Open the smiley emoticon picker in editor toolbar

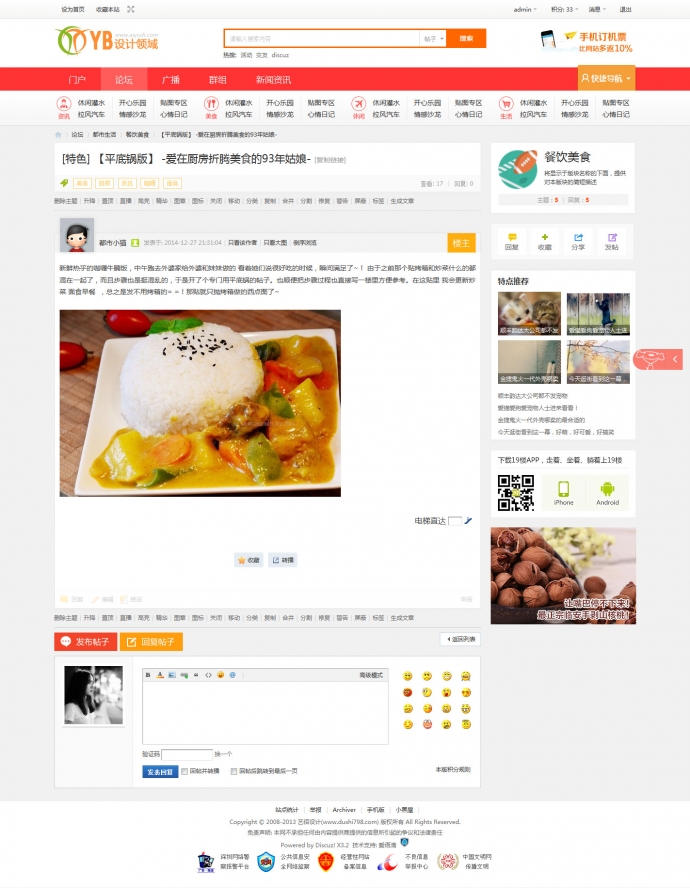point(220,674)
